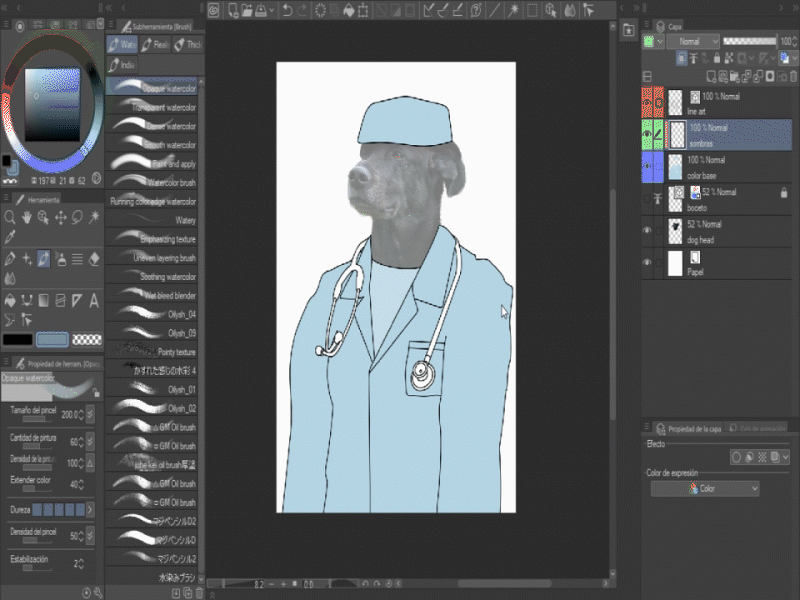800x600 pixels.
Task: Choose the Pointy texture brush
Action: (152, 352)
